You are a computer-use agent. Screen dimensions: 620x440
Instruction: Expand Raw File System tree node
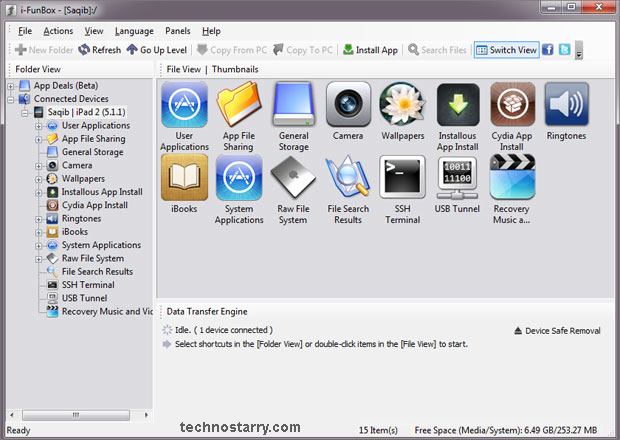coord(39,259)
